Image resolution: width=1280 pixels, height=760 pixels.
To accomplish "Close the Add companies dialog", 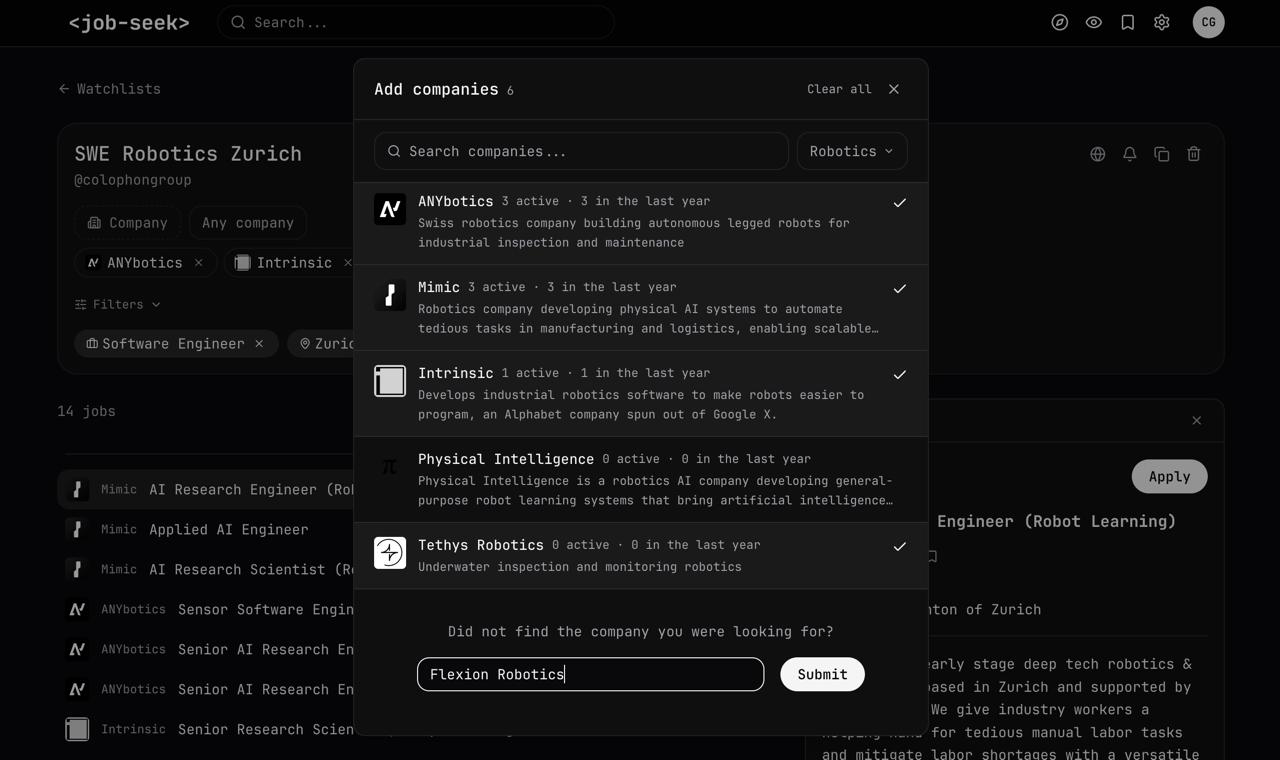I will [894, 89].
